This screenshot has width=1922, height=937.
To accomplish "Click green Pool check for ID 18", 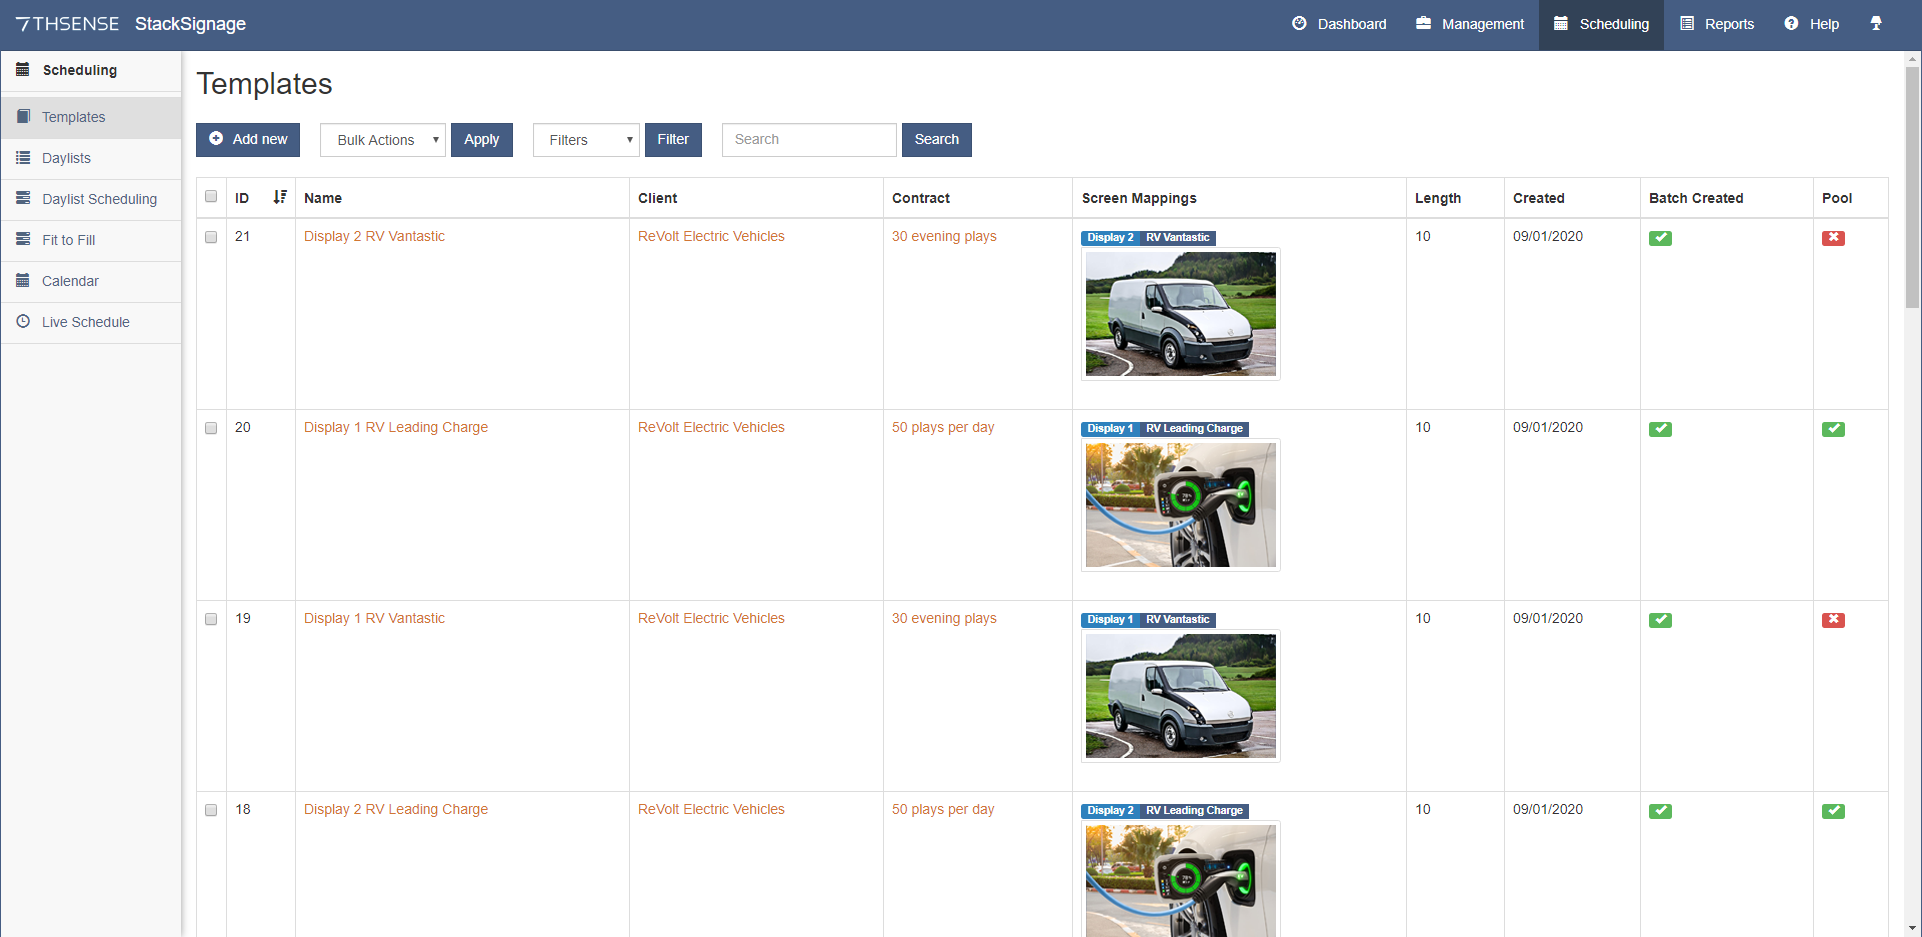I will 1833,811.
